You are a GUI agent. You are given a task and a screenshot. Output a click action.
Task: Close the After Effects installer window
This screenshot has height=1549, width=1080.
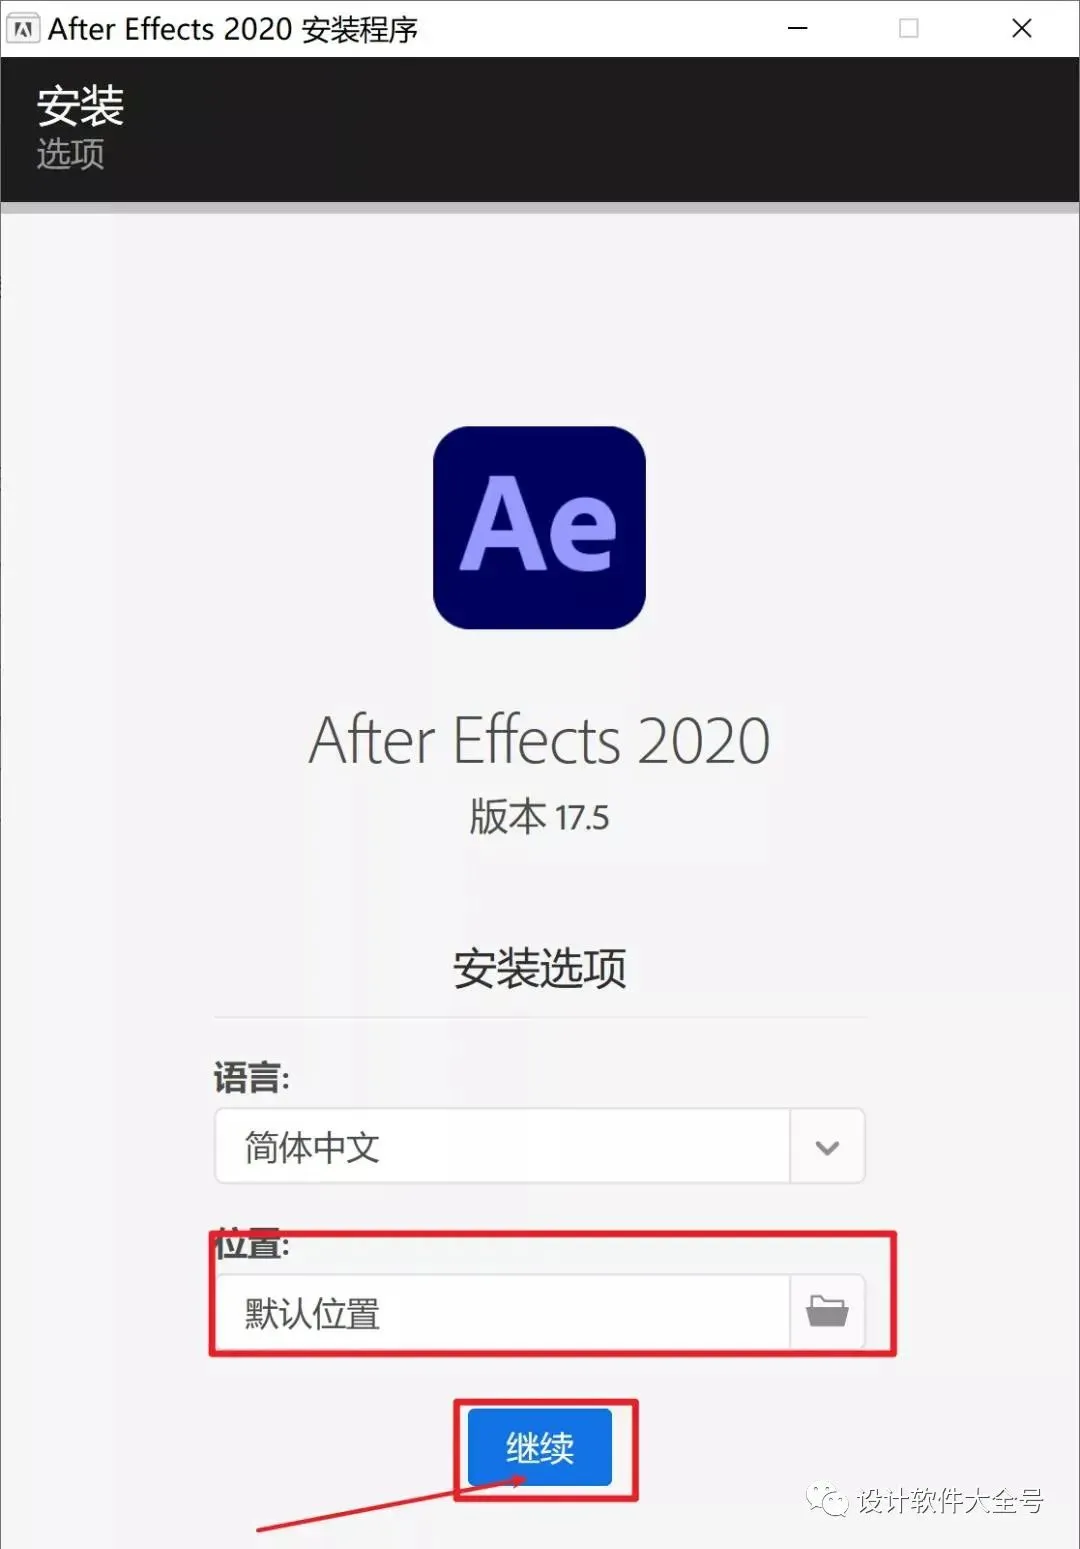click(1021, 29)
